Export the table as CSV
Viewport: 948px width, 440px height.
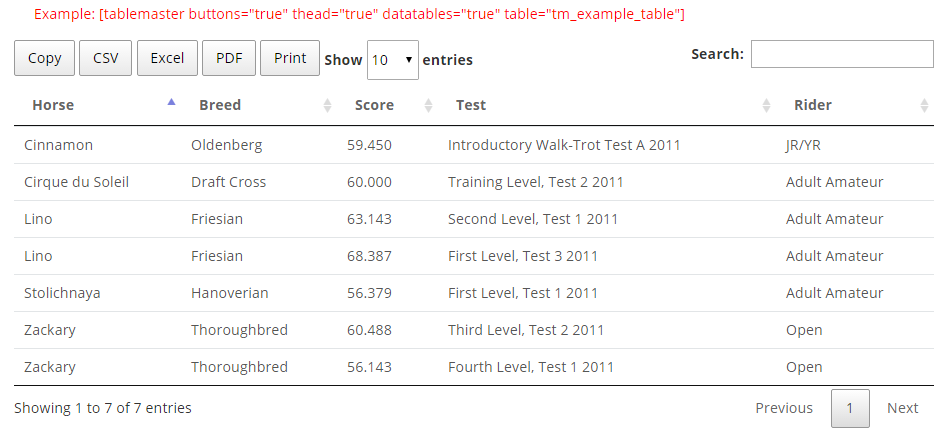tap(105, 58)
